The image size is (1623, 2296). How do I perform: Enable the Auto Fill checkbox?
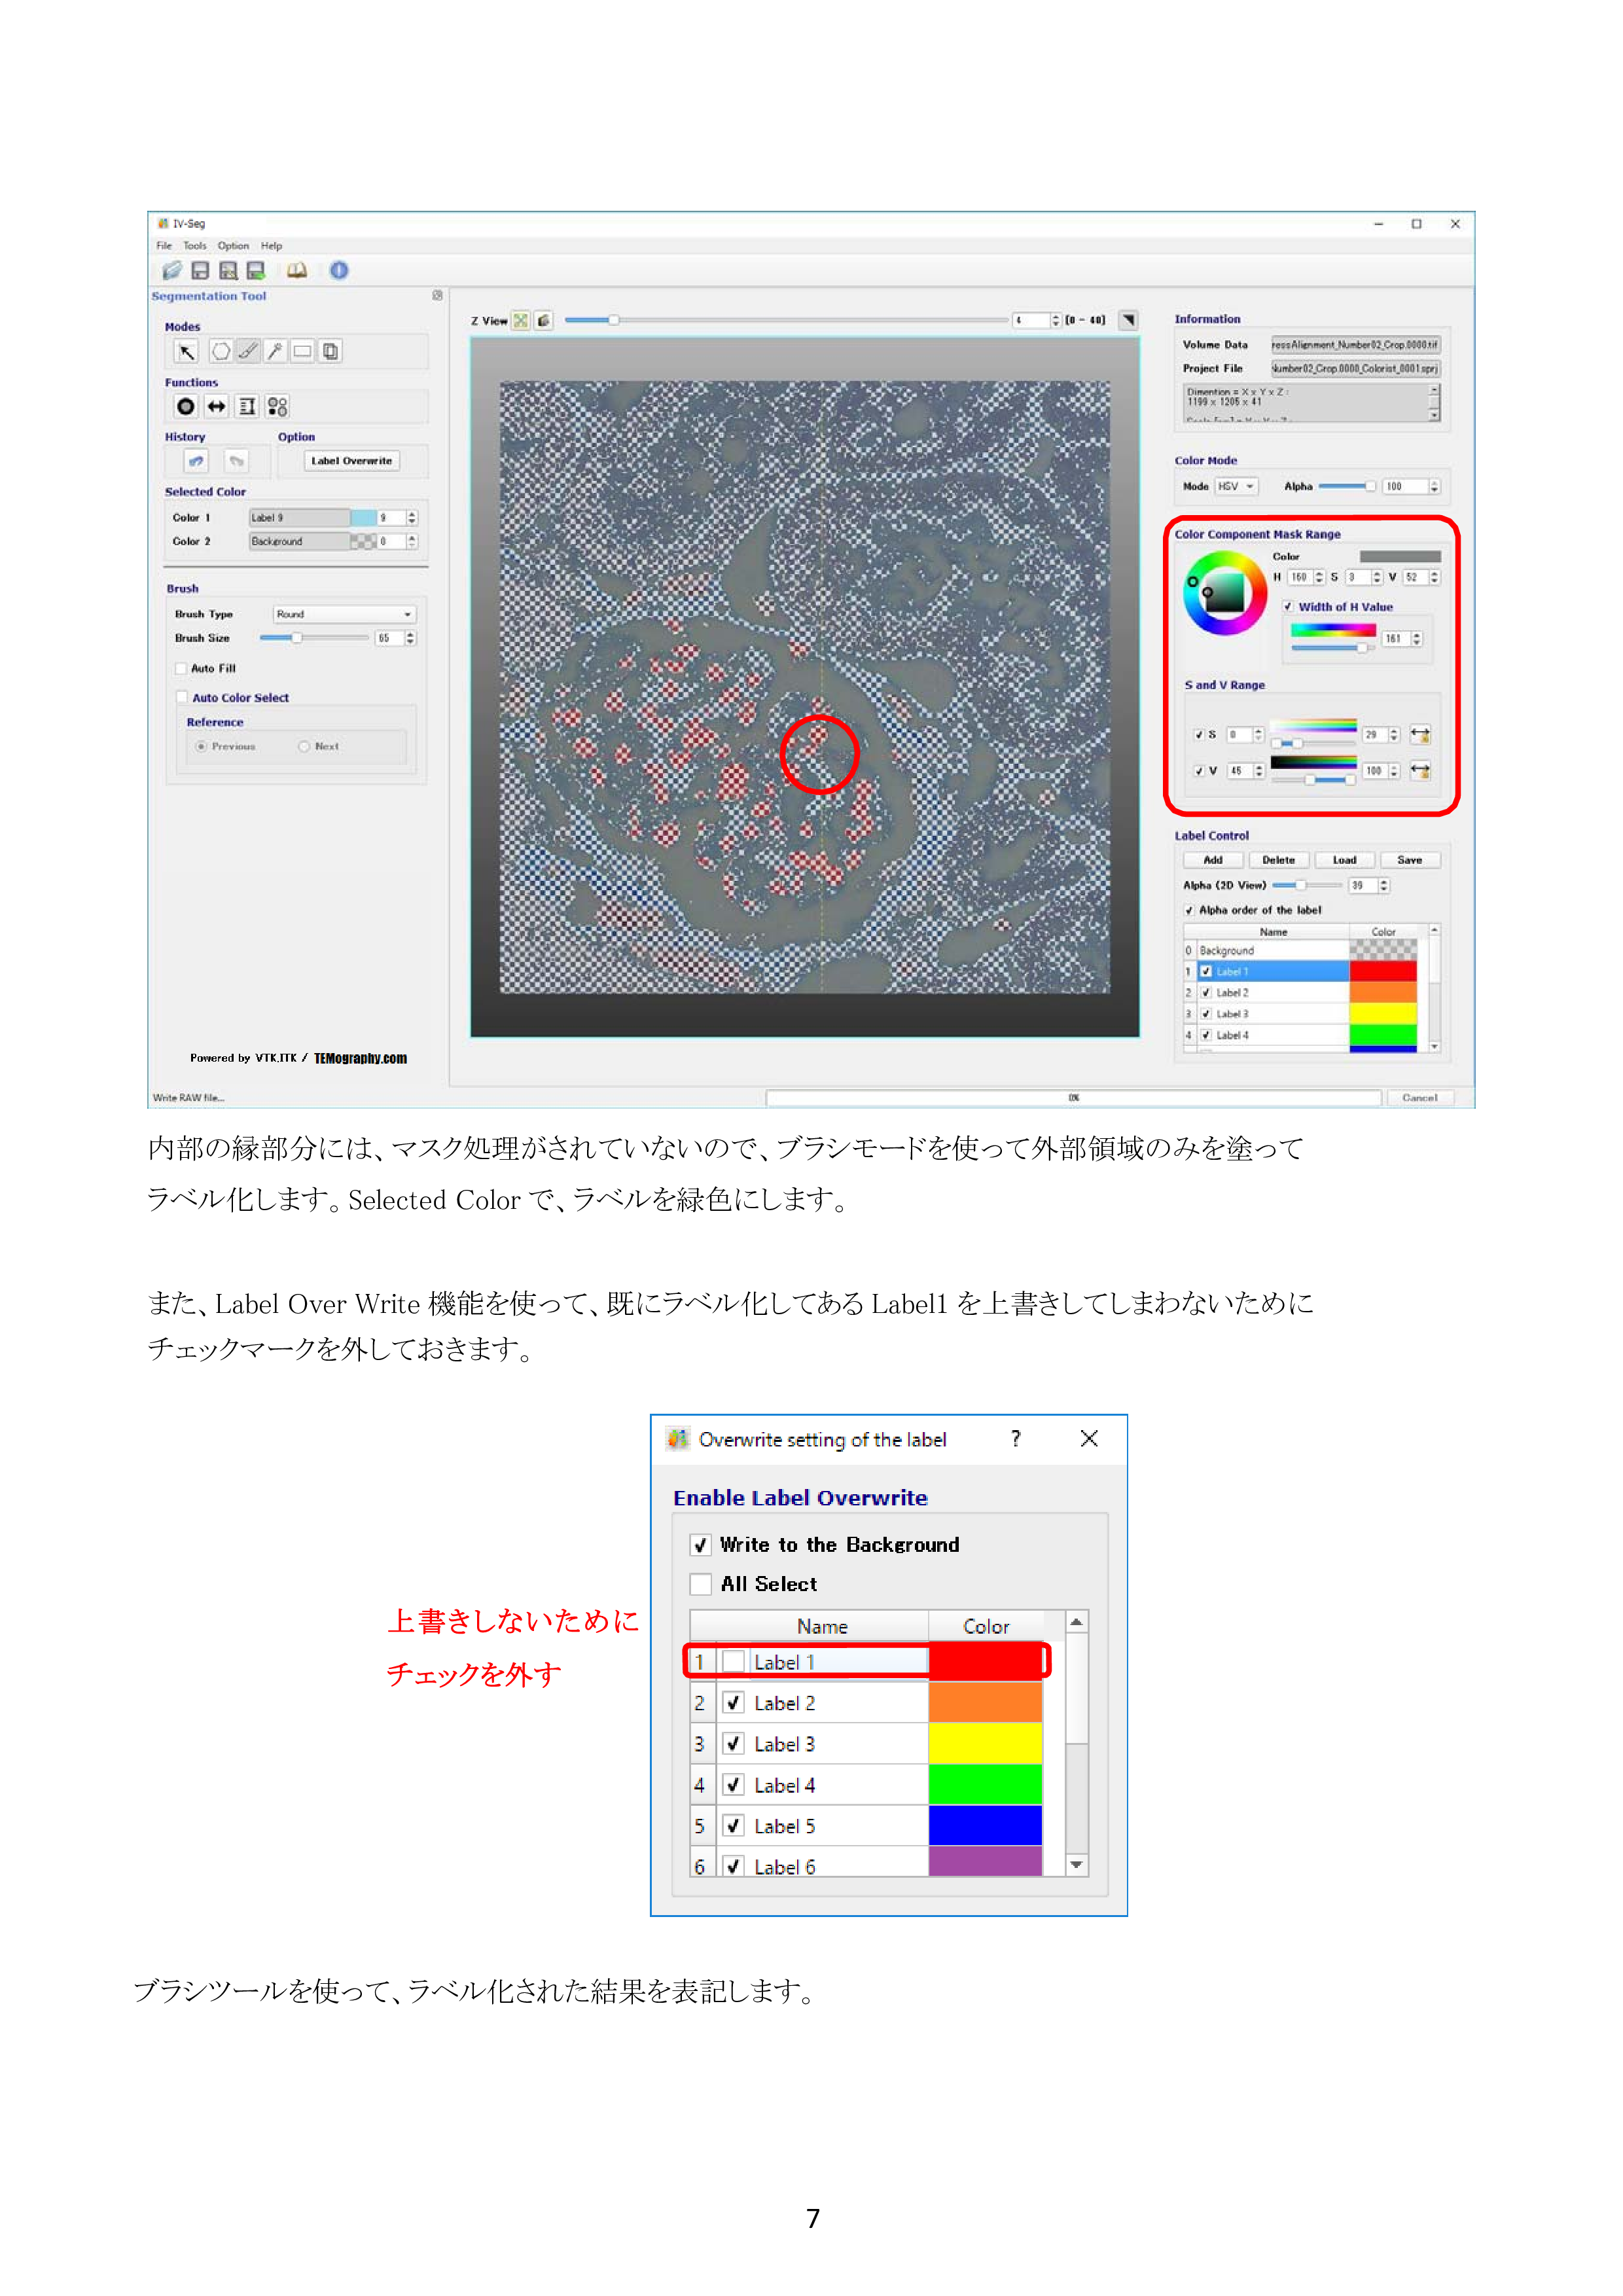181,668
